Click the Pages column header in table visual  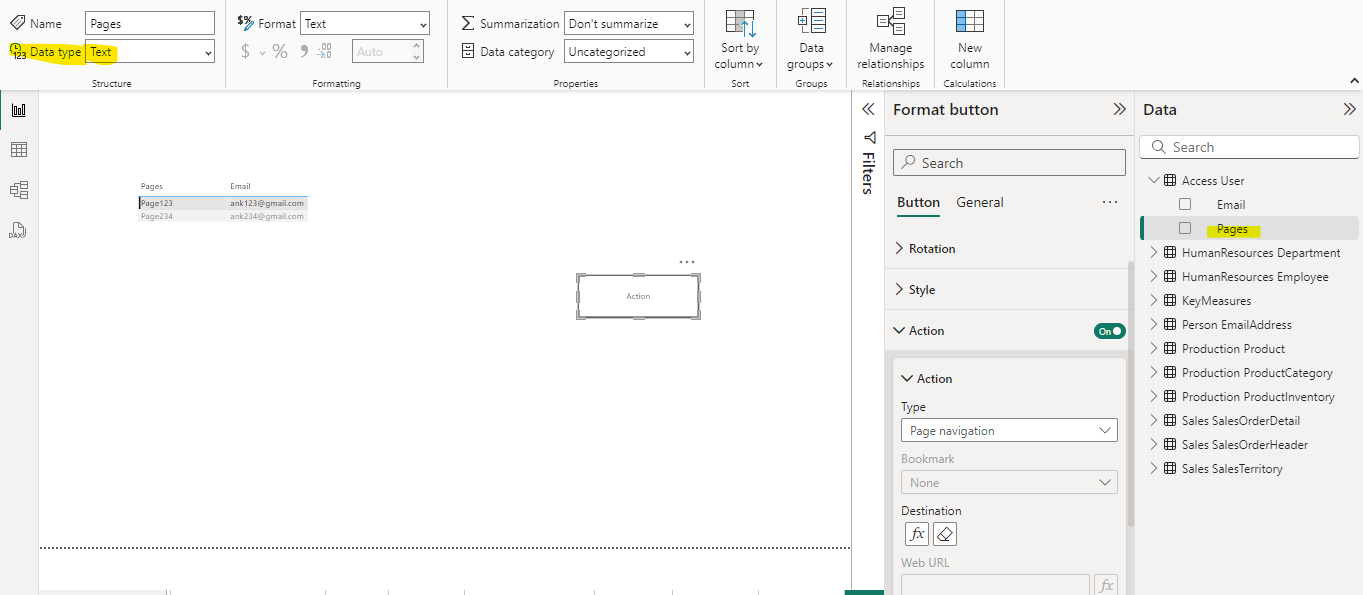click(152, 186)
